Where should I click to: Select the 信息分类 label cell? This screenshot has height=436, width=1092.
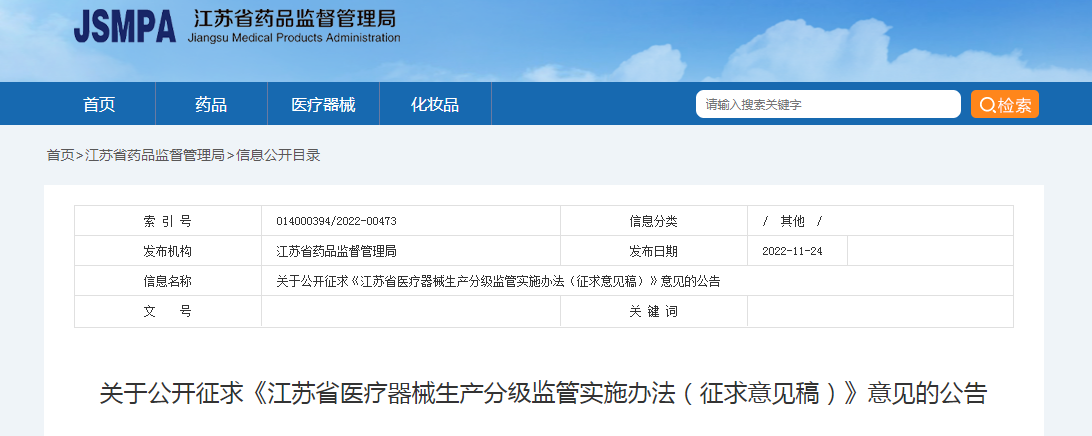coord(654,221)
